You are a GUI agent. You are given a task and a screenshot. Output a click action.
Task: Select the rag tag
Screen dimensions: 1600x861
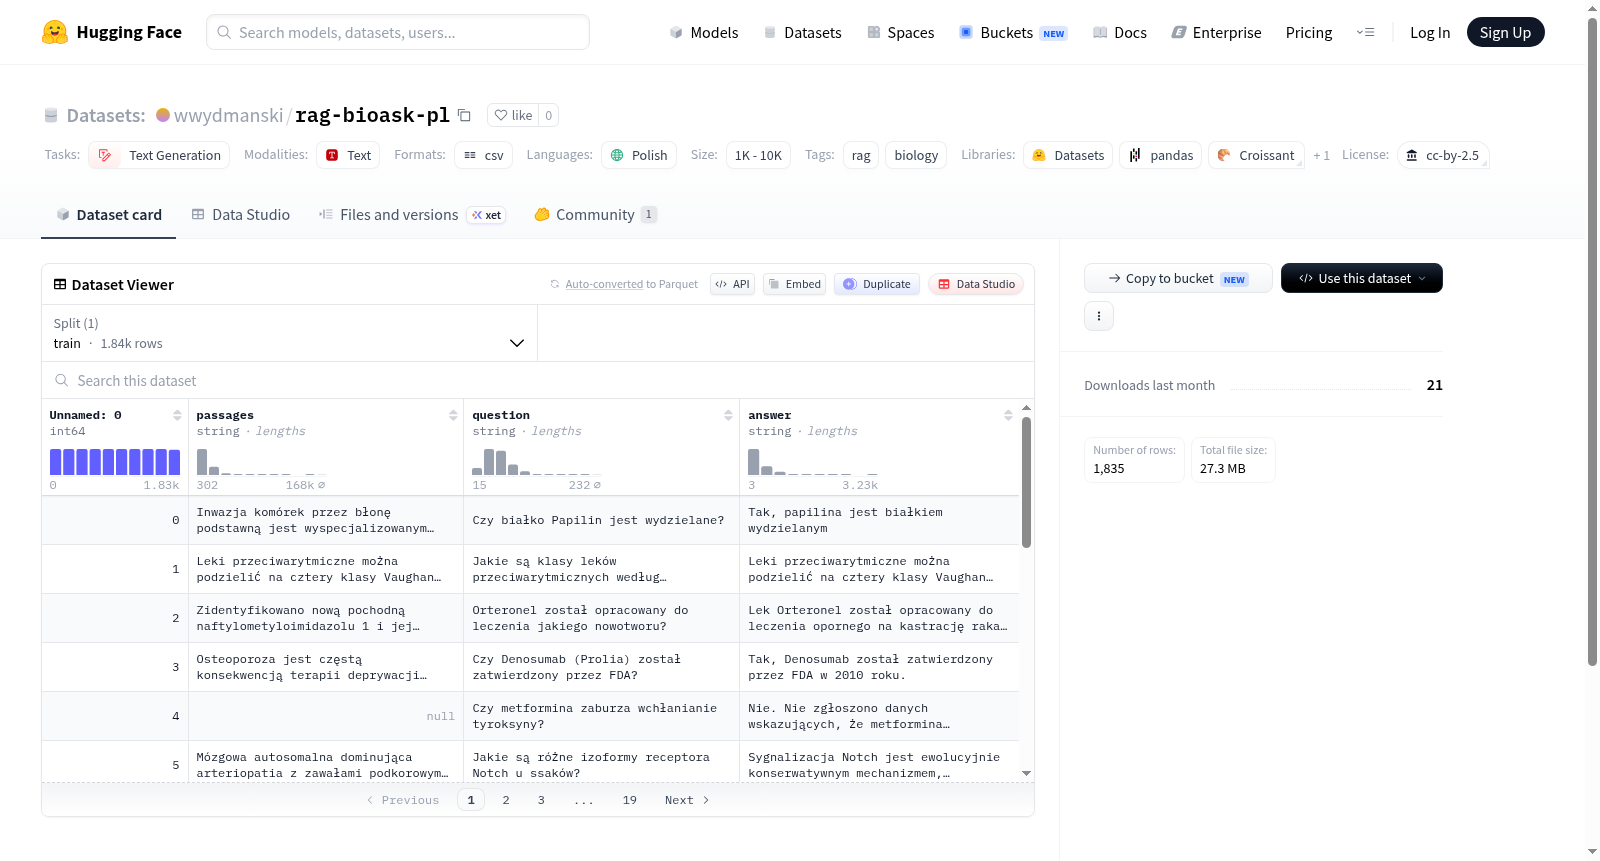pyautogui.click(x=861, y=155)
